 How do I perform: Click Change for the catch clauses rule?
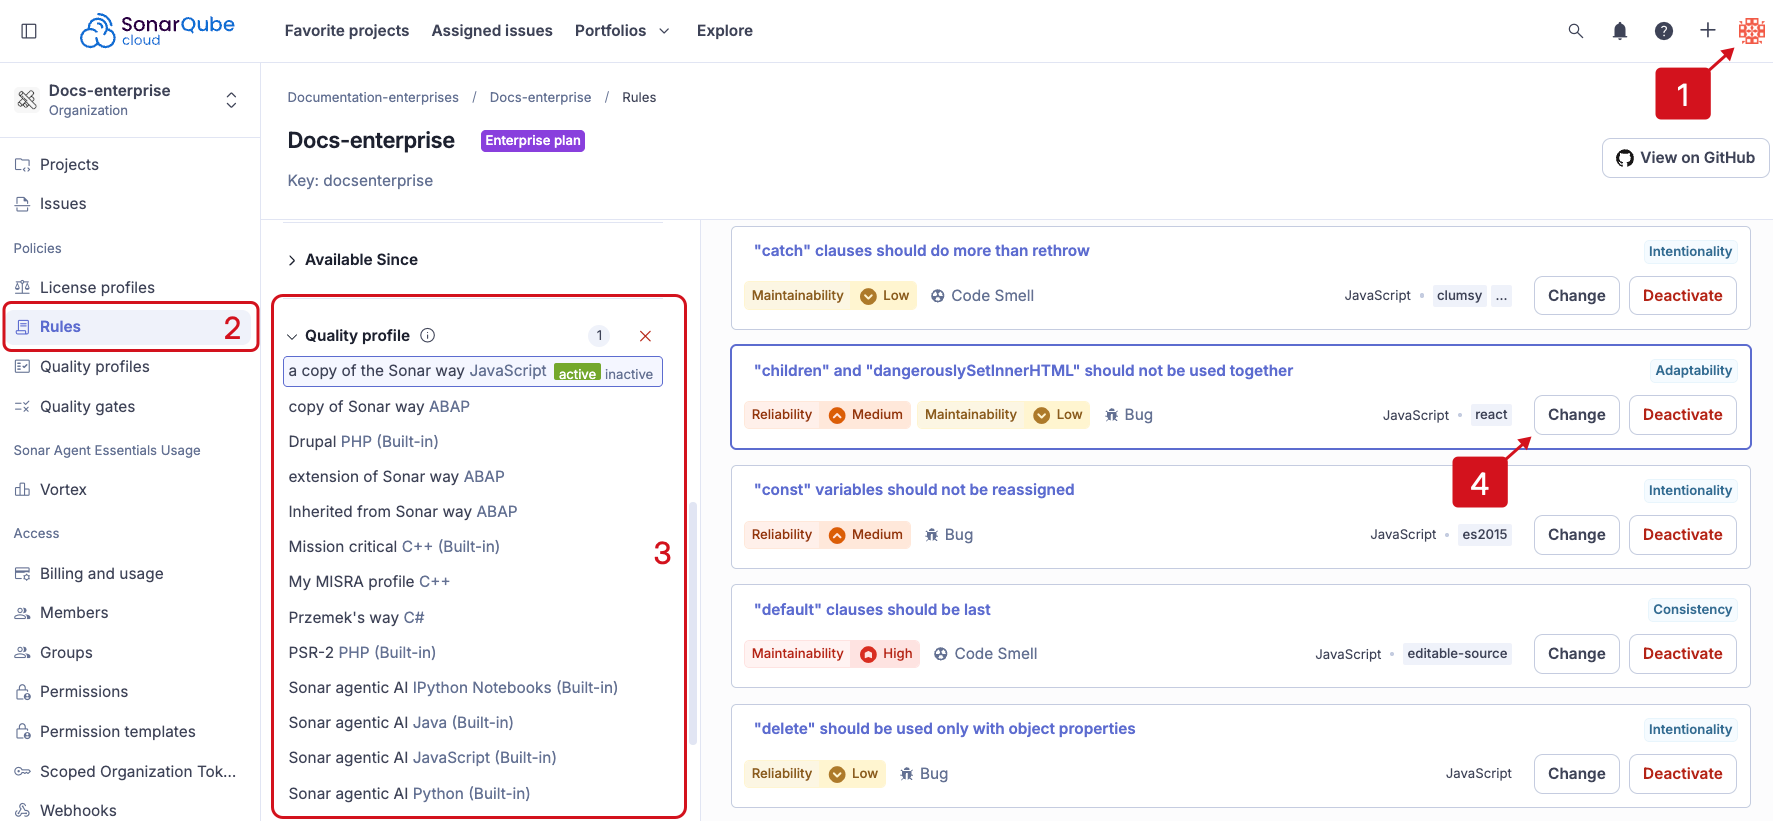coord(1576,296)
